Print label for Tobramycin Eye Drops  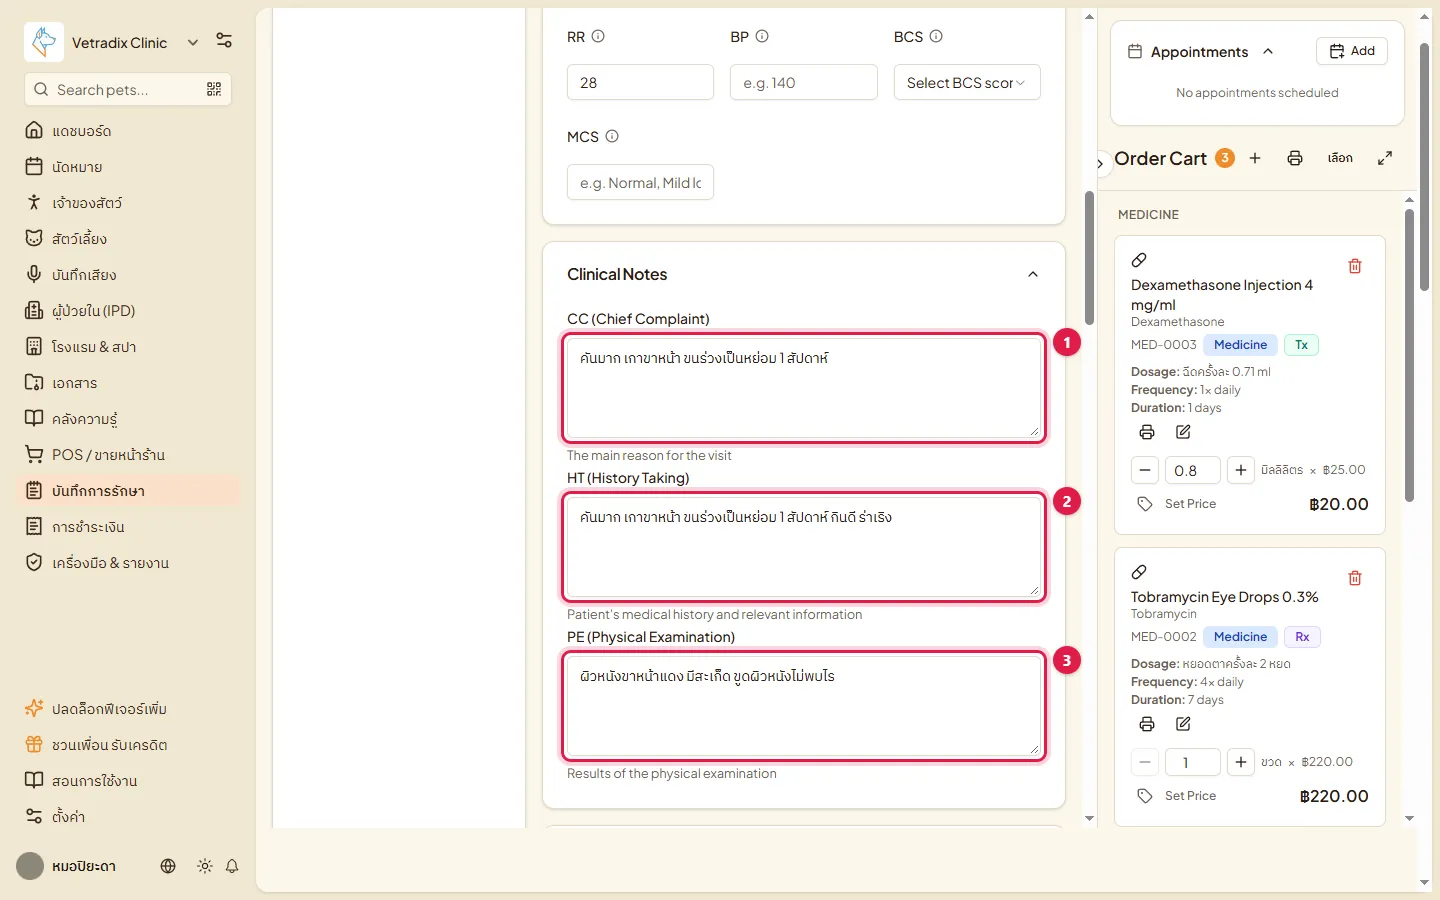tap(1147, 724)
